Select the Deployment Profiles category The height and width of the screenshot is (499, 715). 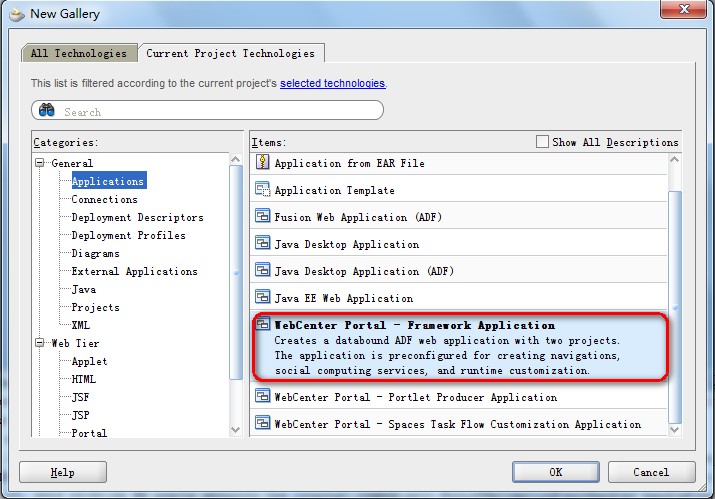pyautogui.click(x=129, y=235)
